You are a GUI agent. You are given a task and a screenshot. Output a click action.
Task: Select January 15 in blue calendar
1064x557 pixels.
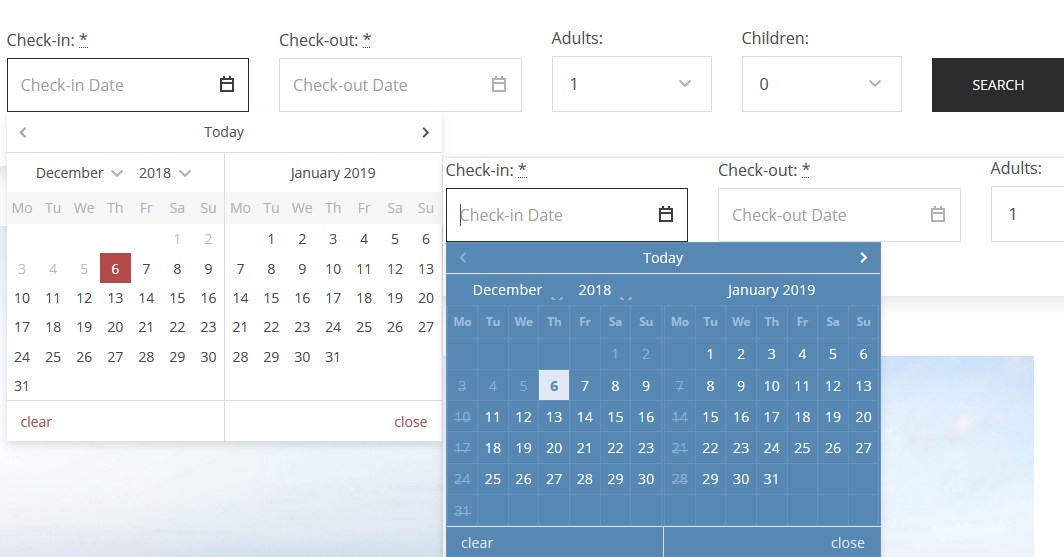710,417
